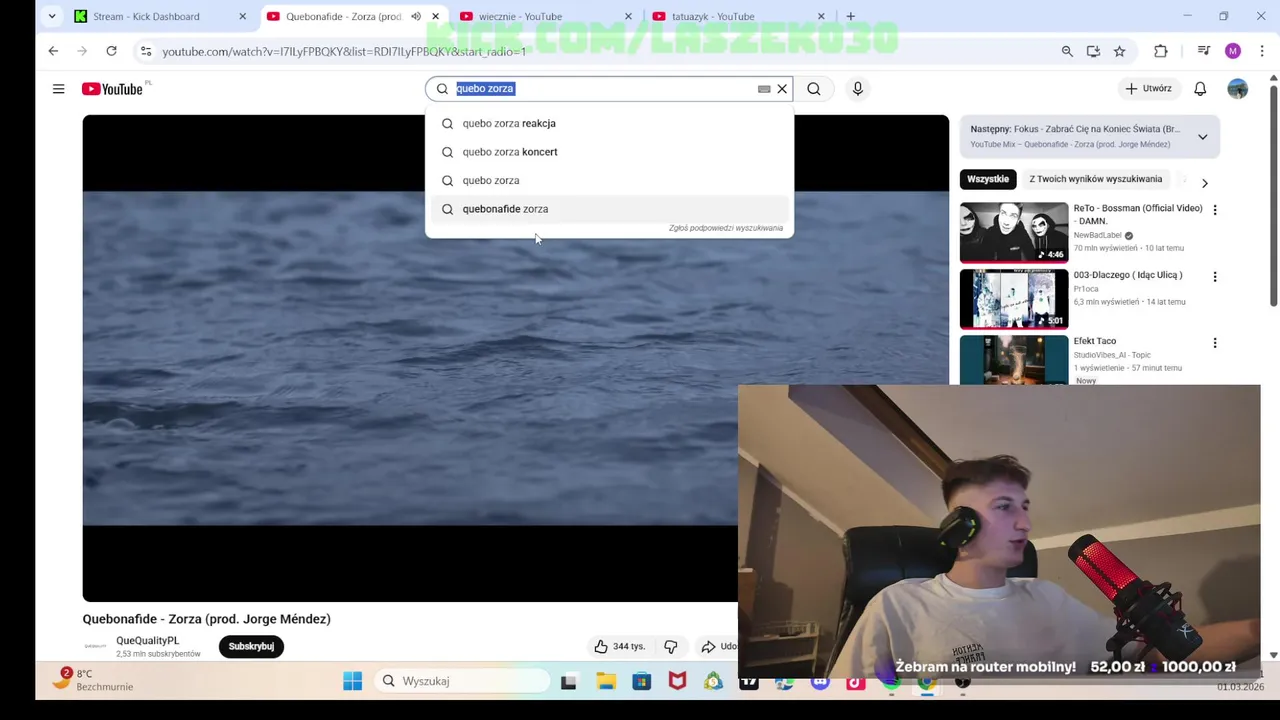
Task: Select the Wszystkie filter chip
Action: tap(988, 179)
